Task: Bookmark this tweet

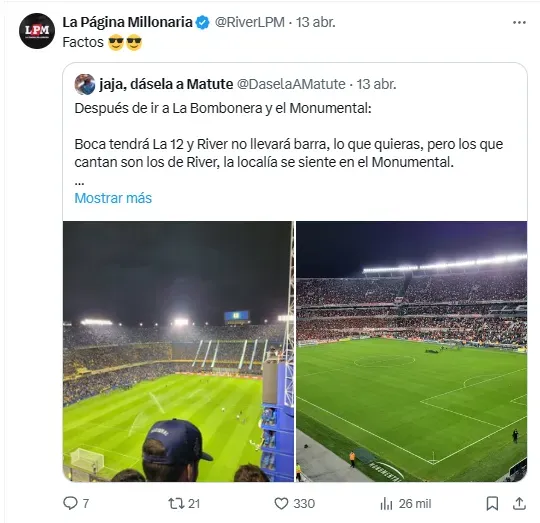Action: tap(492, 504)
